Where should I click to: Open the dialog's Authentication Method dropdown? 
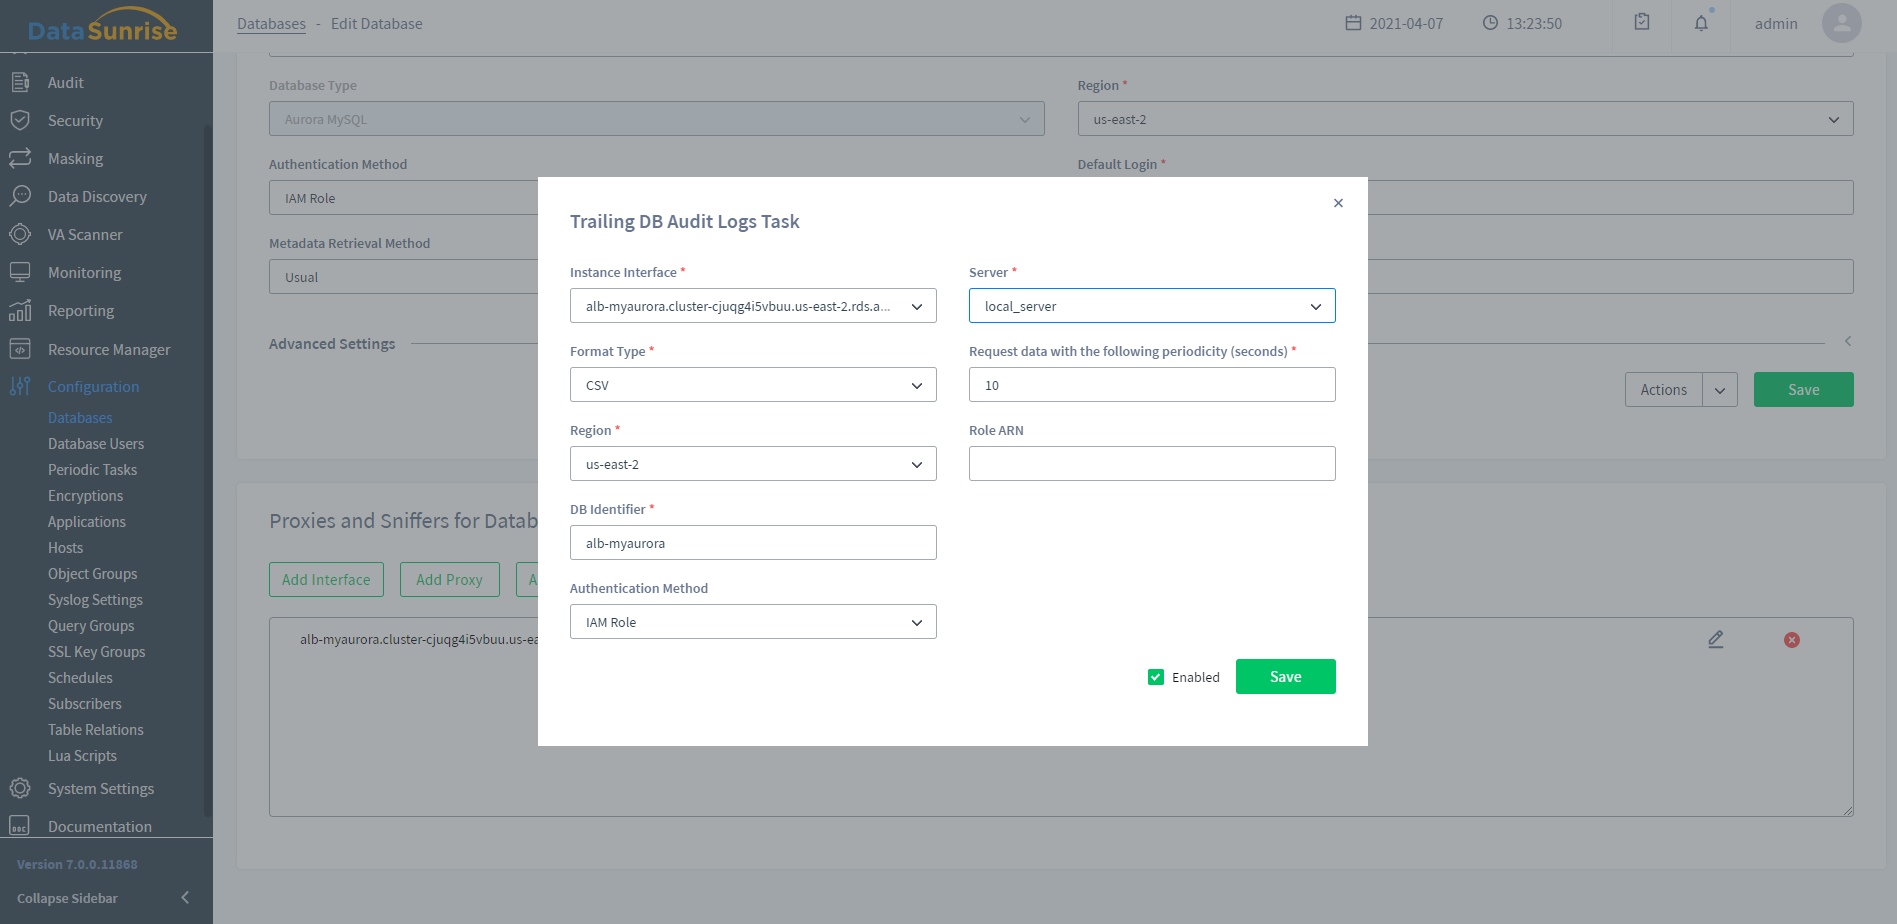[752, 622]
